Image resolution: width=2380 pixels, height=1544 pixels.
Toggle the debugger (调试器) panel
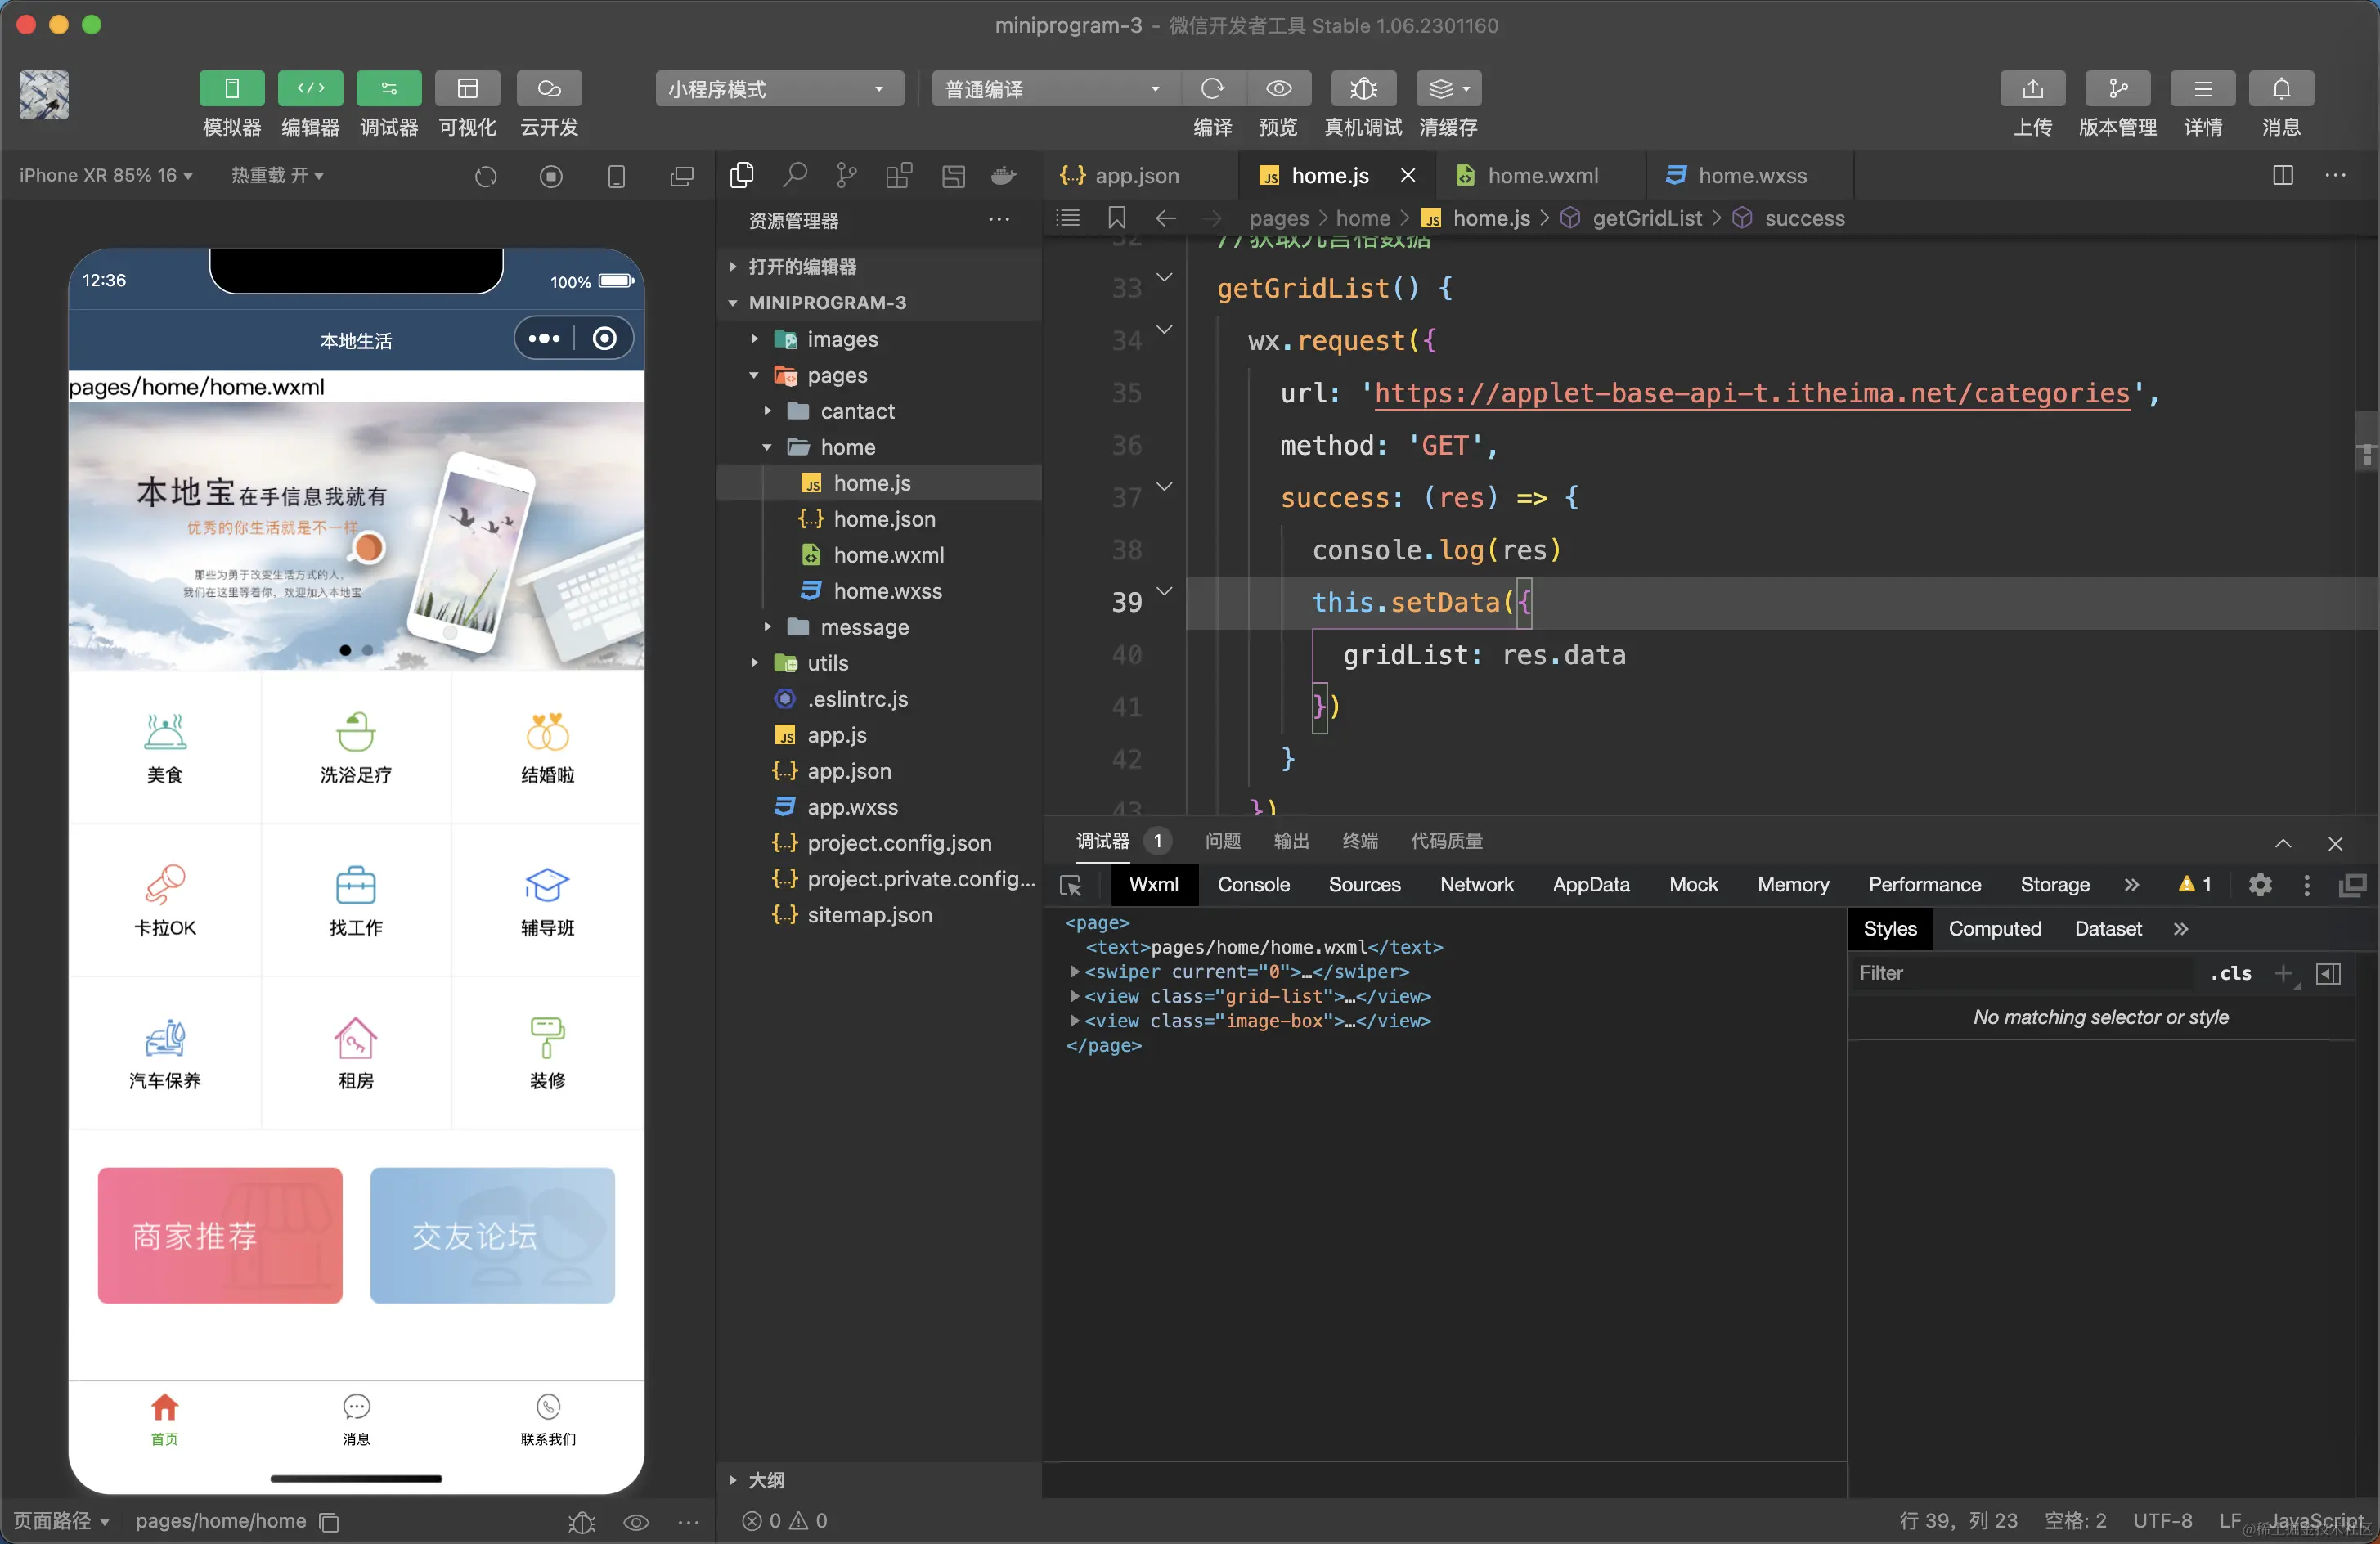[389, 89]
